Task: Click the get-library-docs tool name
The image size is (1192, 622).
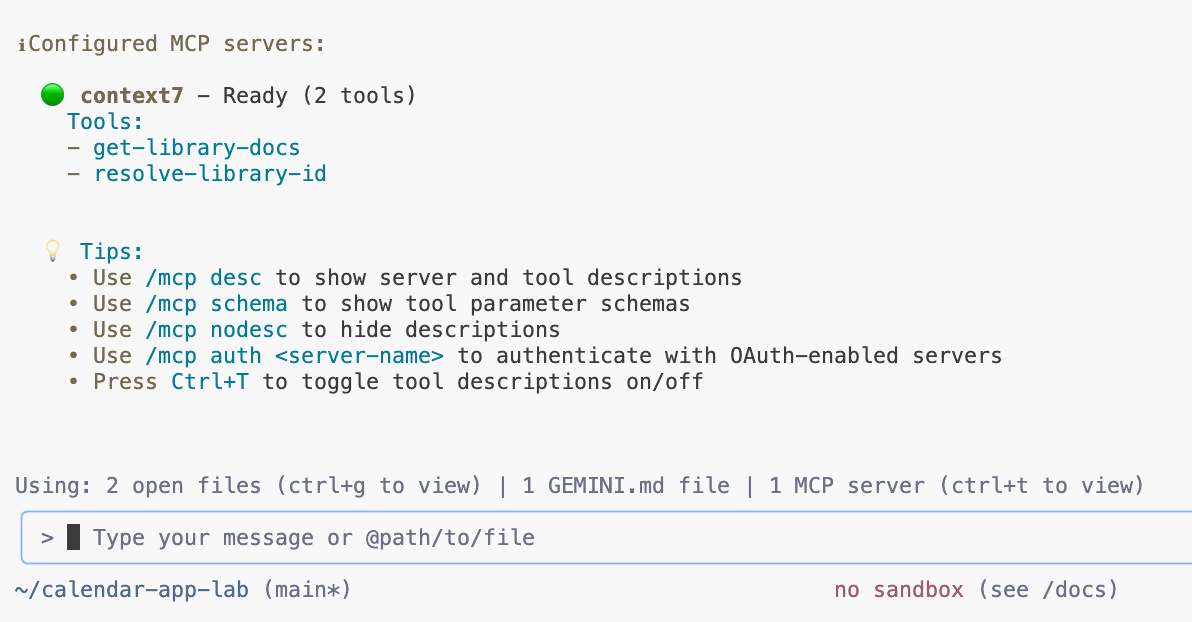Action: point(197,148)
